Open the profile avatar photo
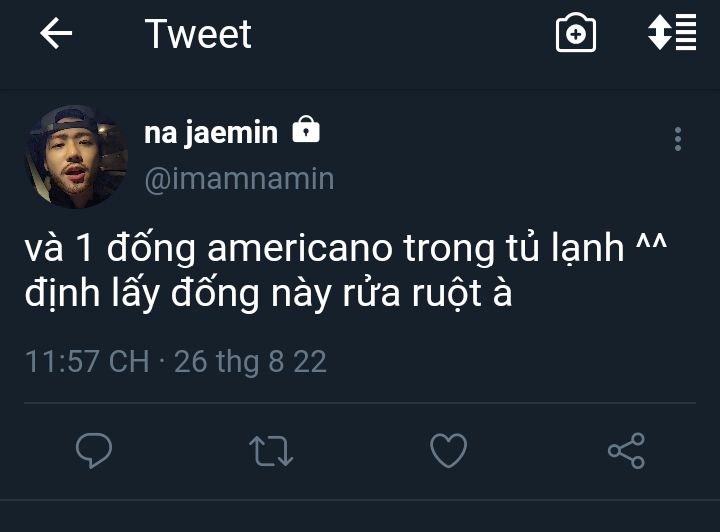 pos(76,157)
